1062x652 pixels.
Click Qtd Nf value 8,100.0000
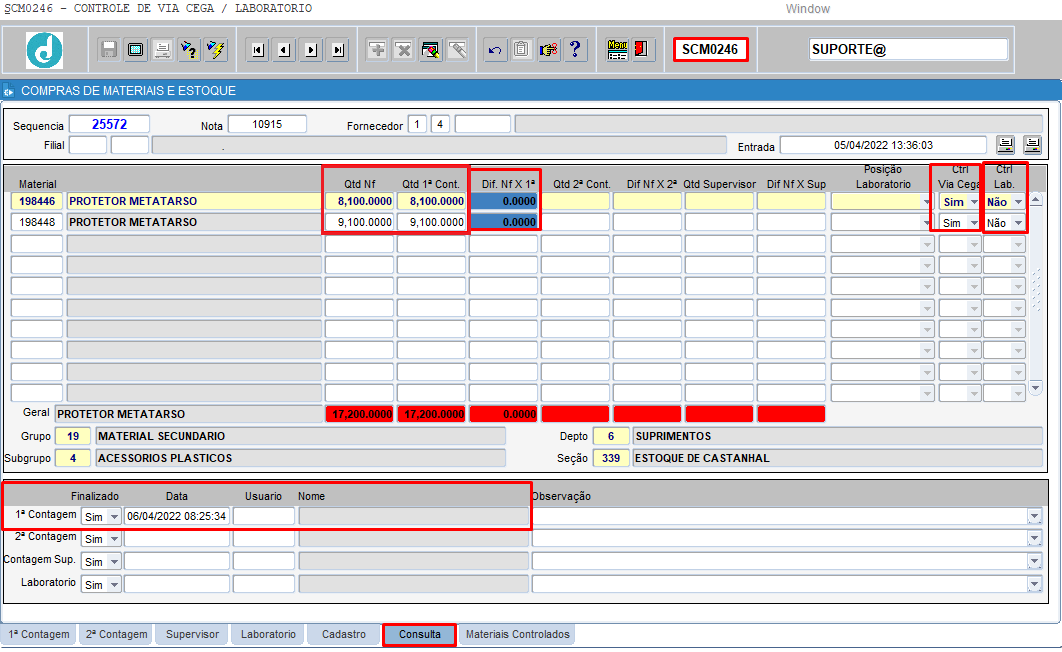point(360,201)
